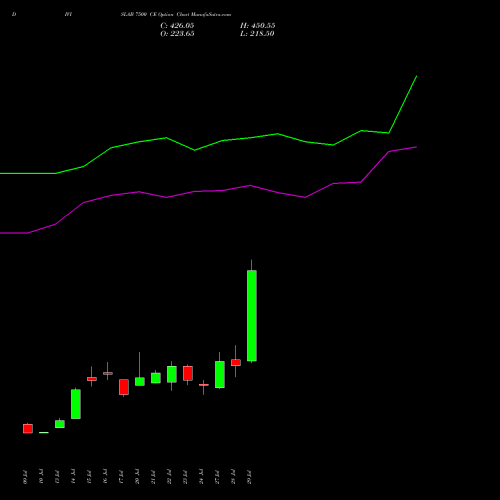Screen dimensions: 500x500
Task: Click the close value C: 426.05
Action: click(177, 26)
